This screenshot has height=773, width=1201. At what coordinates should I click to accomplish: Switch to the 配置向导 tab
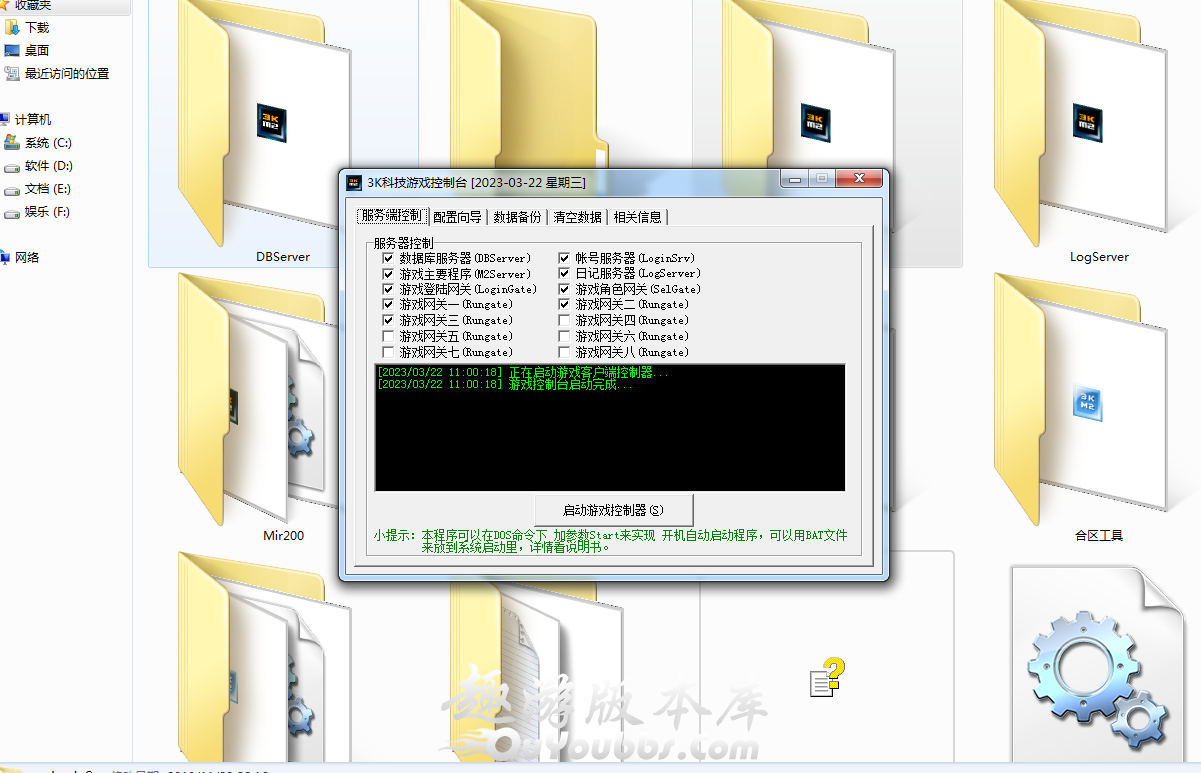[x=457, y=217]
